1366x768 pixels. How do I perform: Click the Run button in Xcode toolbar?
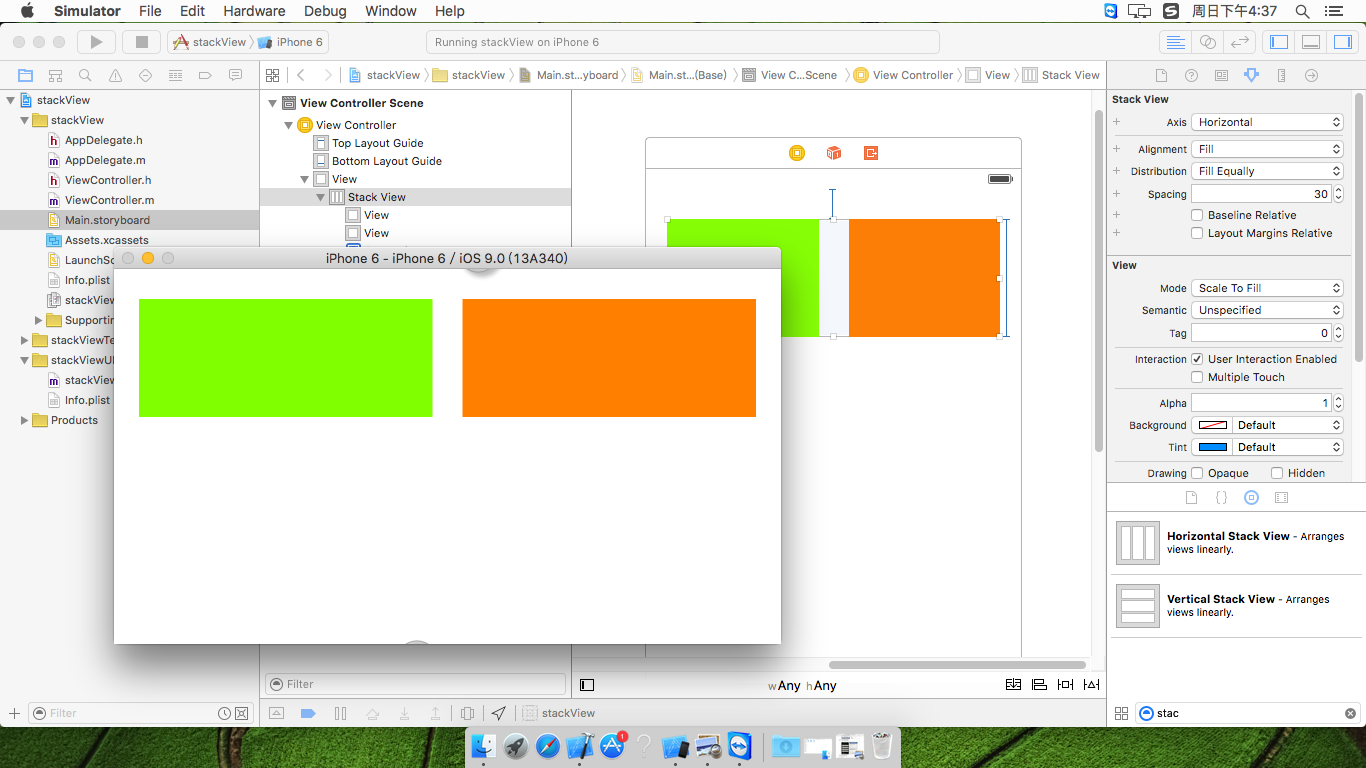point(96,42)
